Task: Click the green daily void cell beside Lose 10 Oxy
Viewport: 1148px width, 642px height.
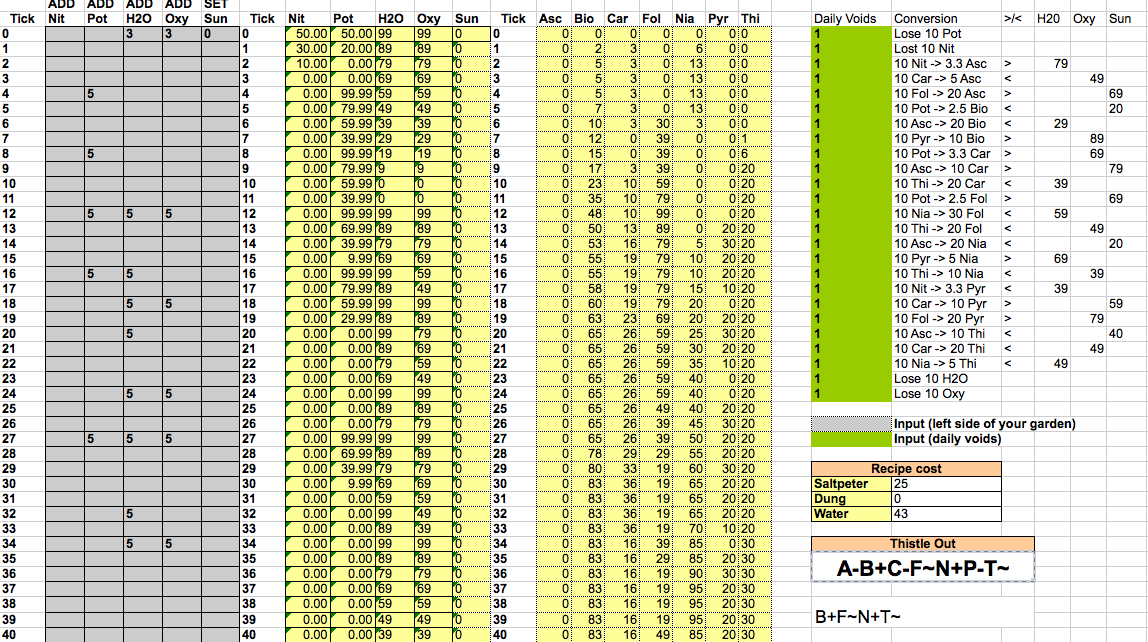Action: (851, 394)
